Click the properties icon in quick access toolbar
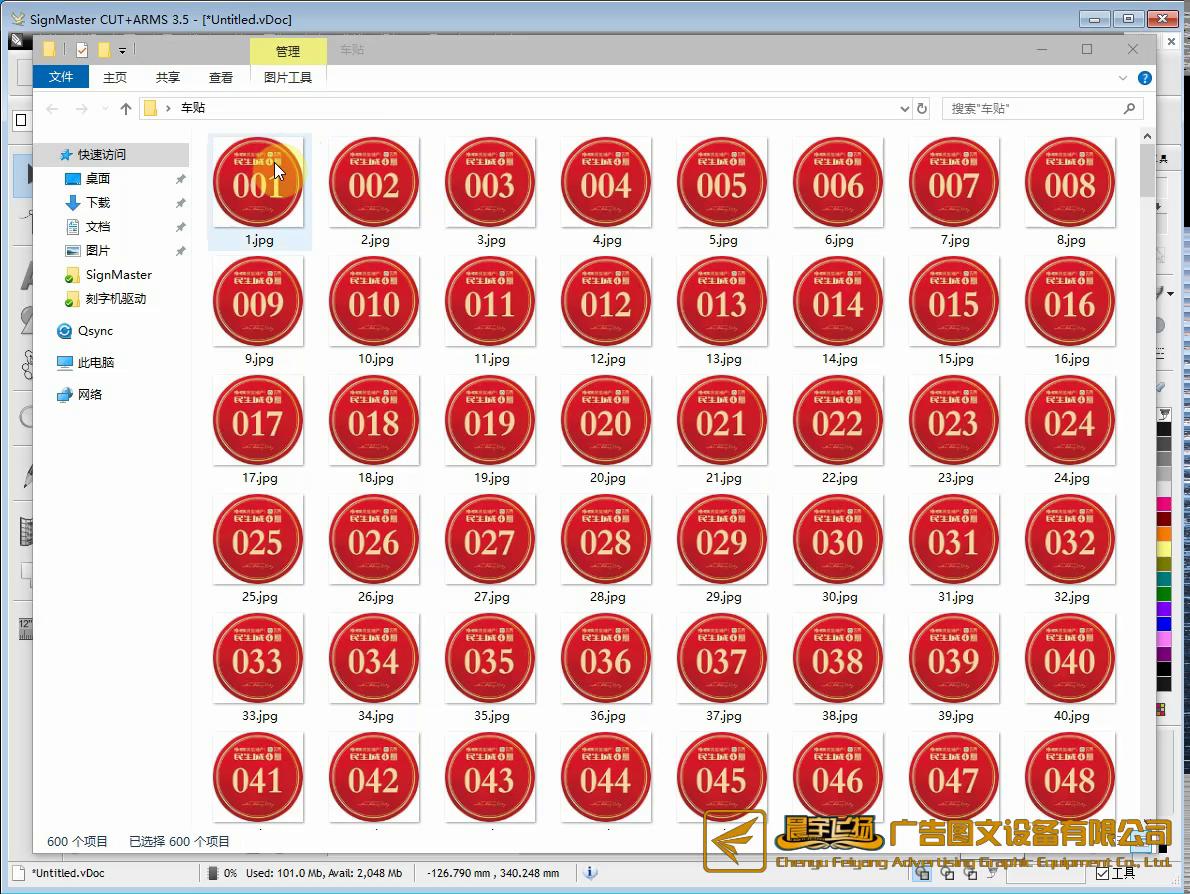 [82, 50]
